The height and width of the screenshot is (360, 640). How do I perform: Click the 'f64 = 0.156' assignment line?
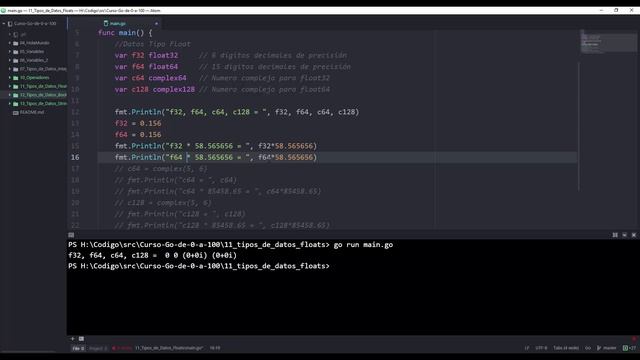point(138,135)
